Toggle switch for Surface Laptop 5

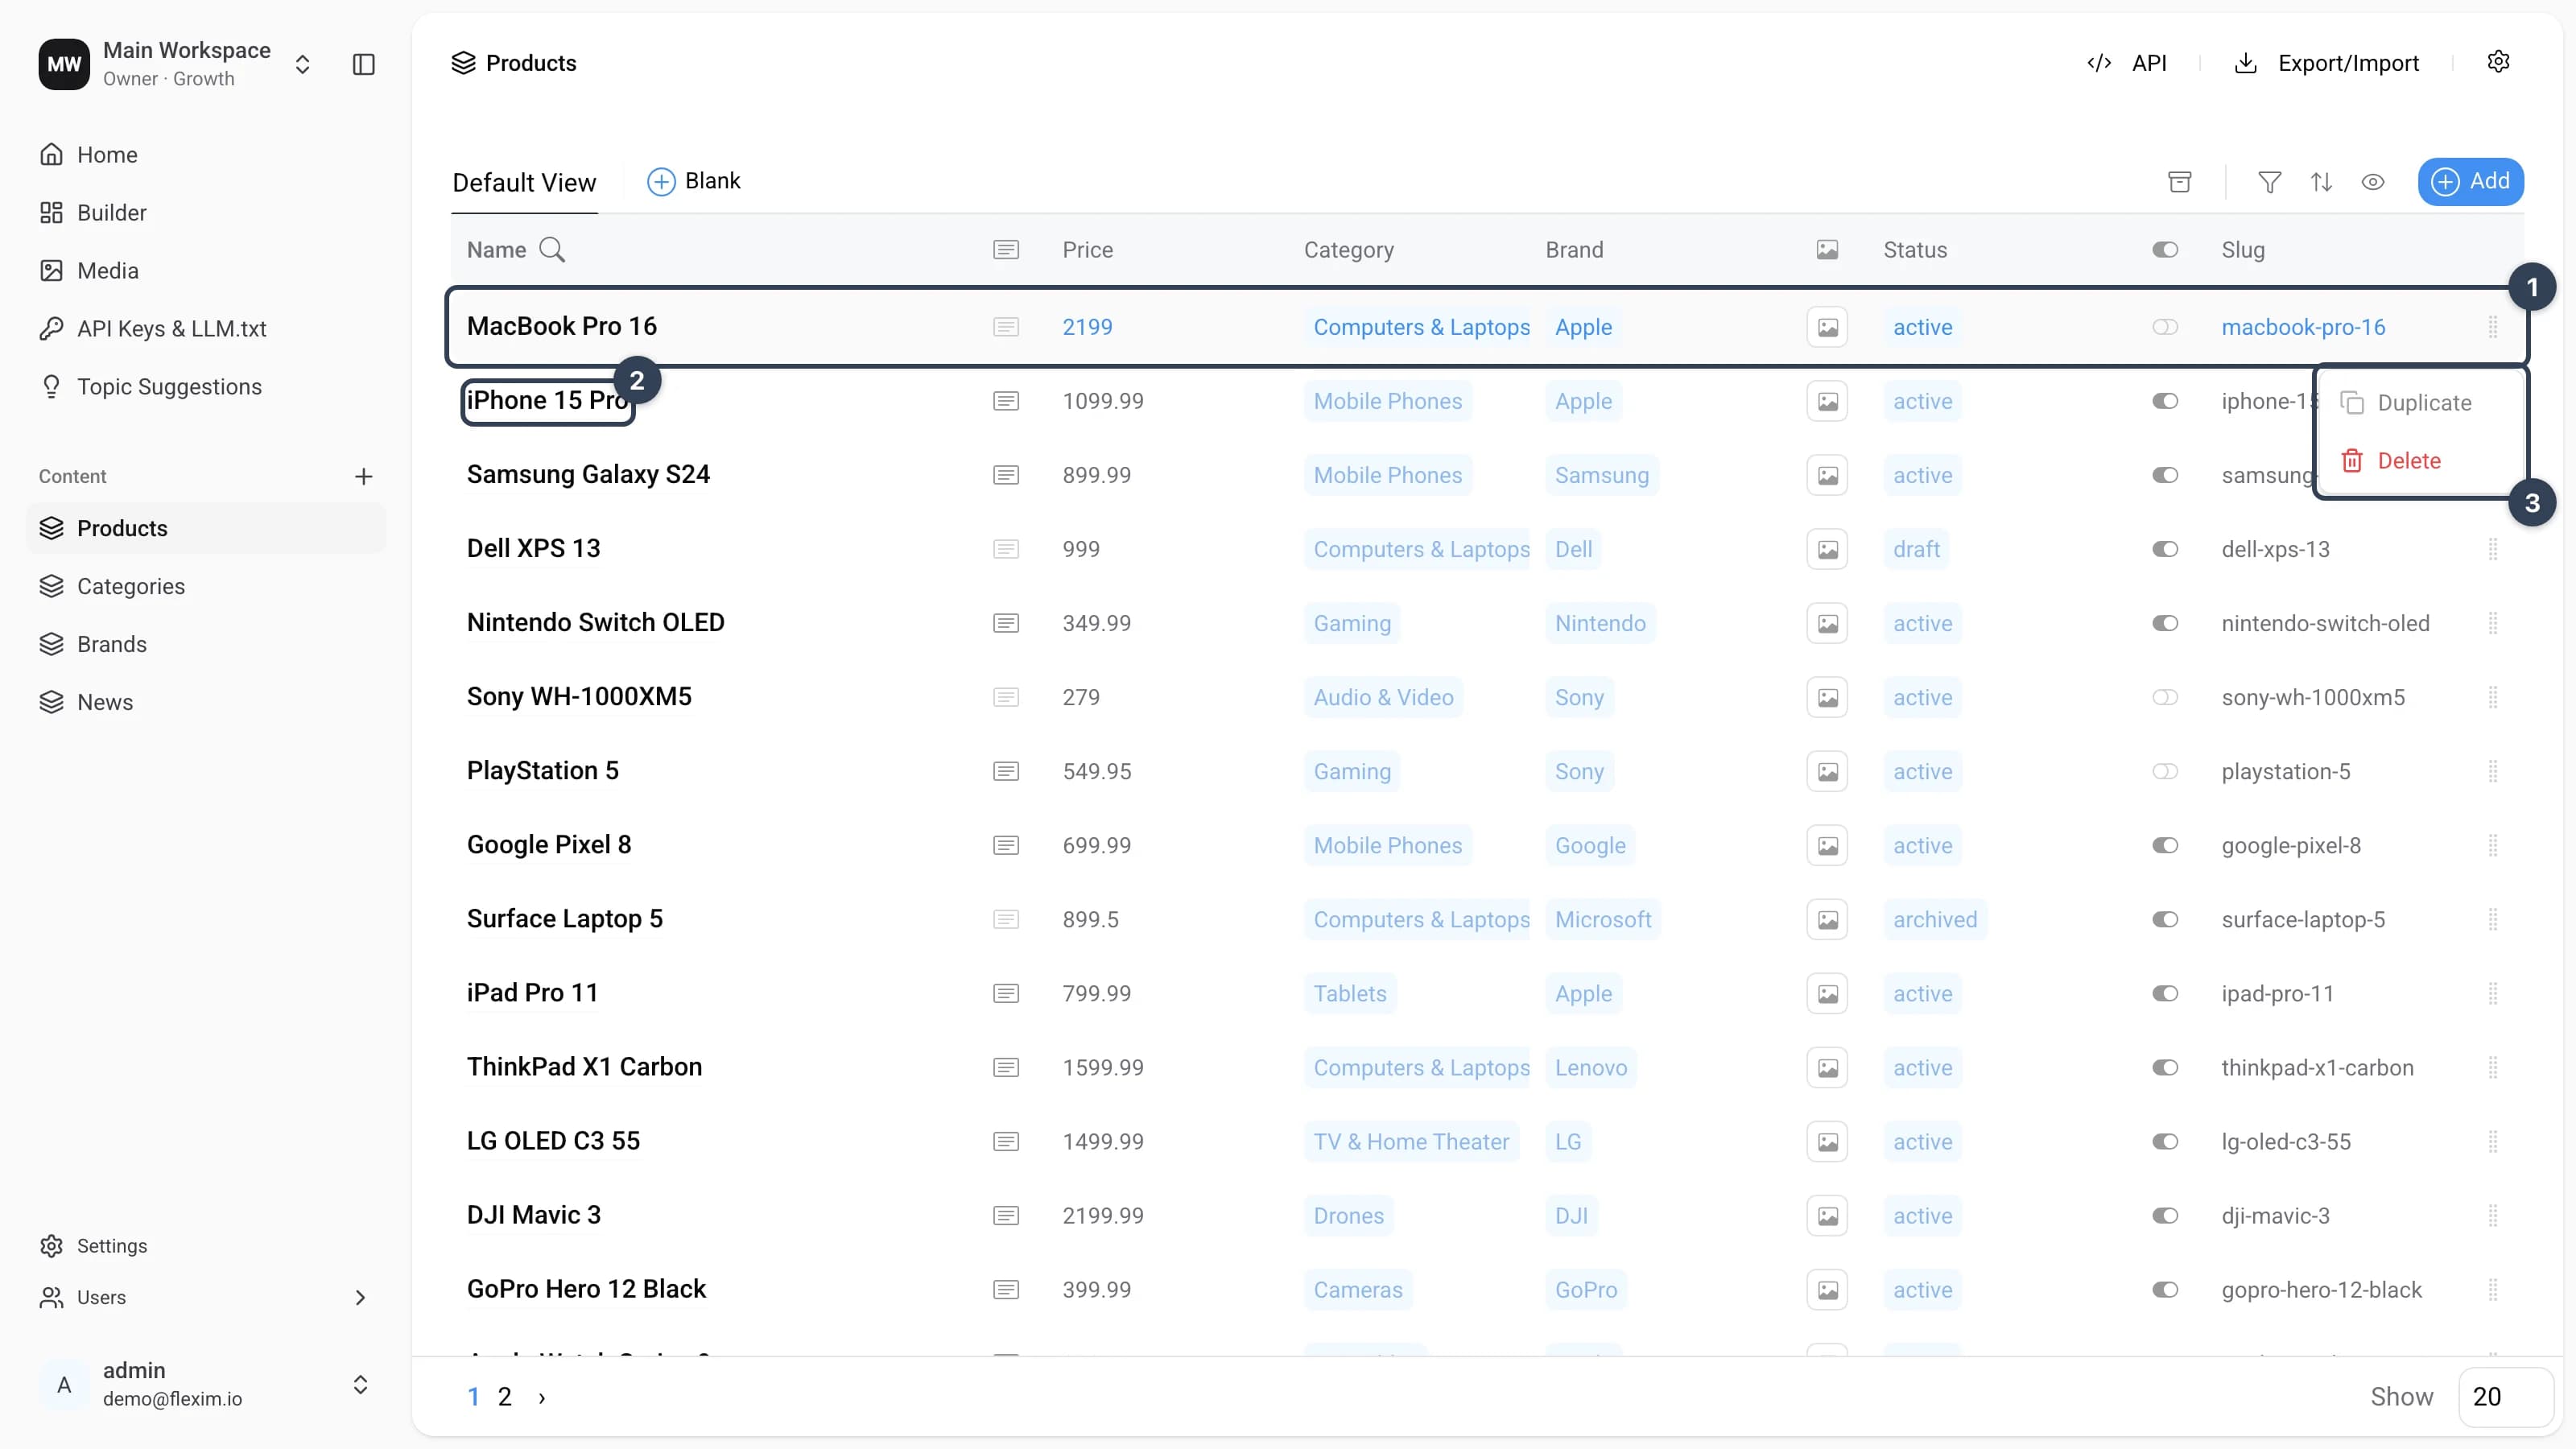(2165, 919)
